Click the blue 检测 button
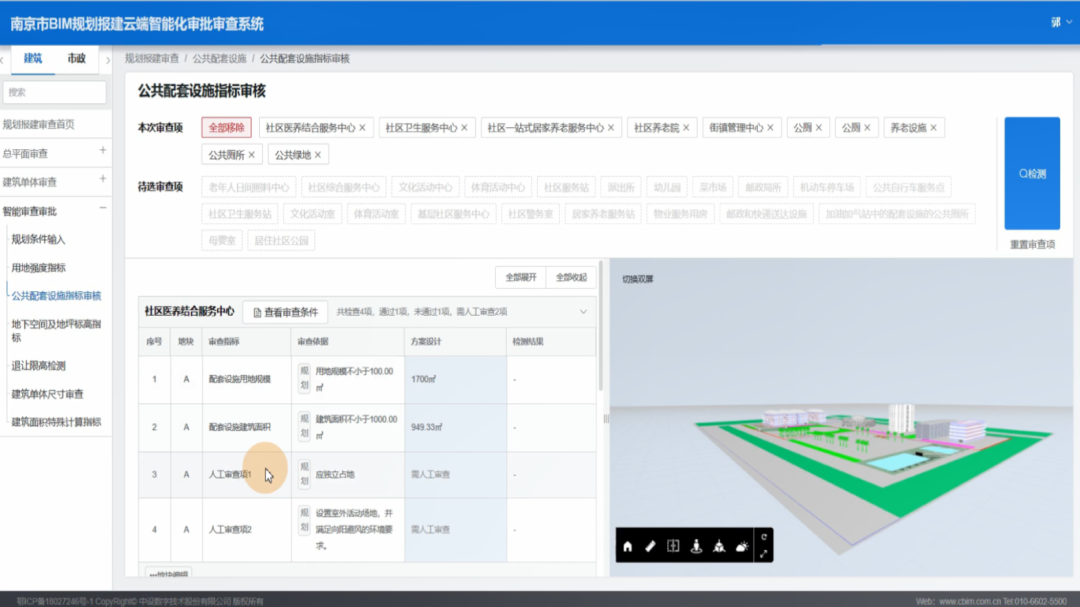Viewport: 1080px width, 607px height. [x=1032, y=173]
